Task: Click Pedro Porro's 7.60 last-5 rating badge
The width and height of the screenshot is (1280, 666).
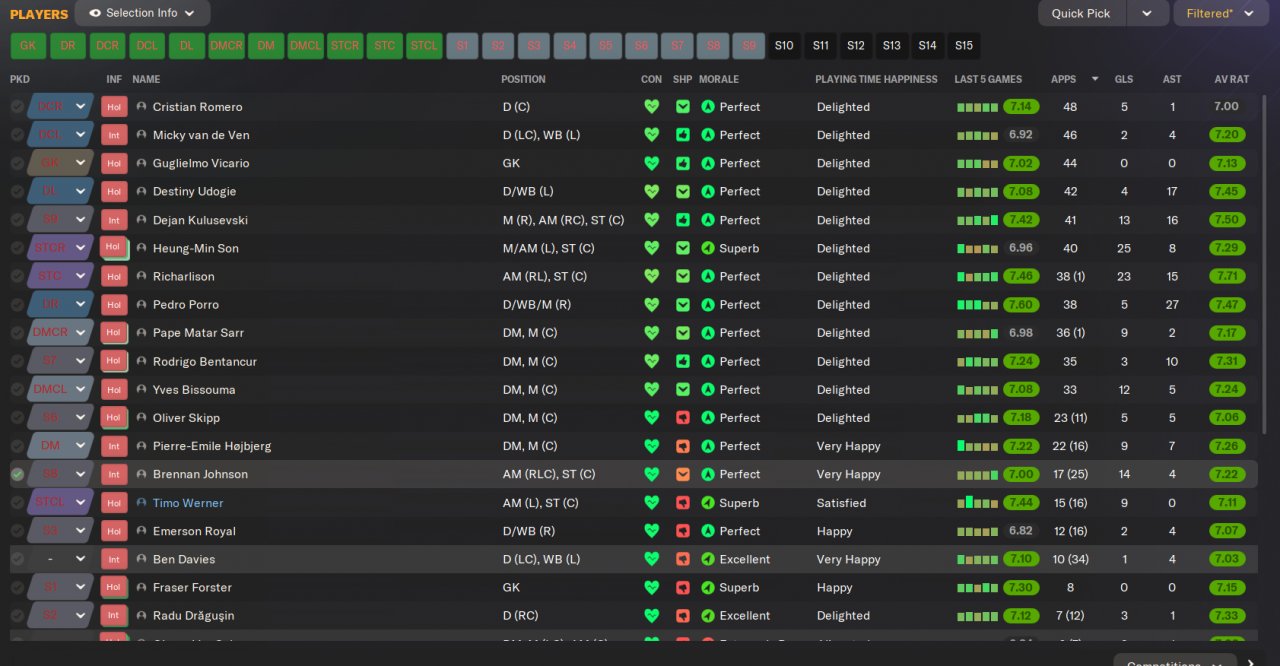Action: click(1021, 305)
